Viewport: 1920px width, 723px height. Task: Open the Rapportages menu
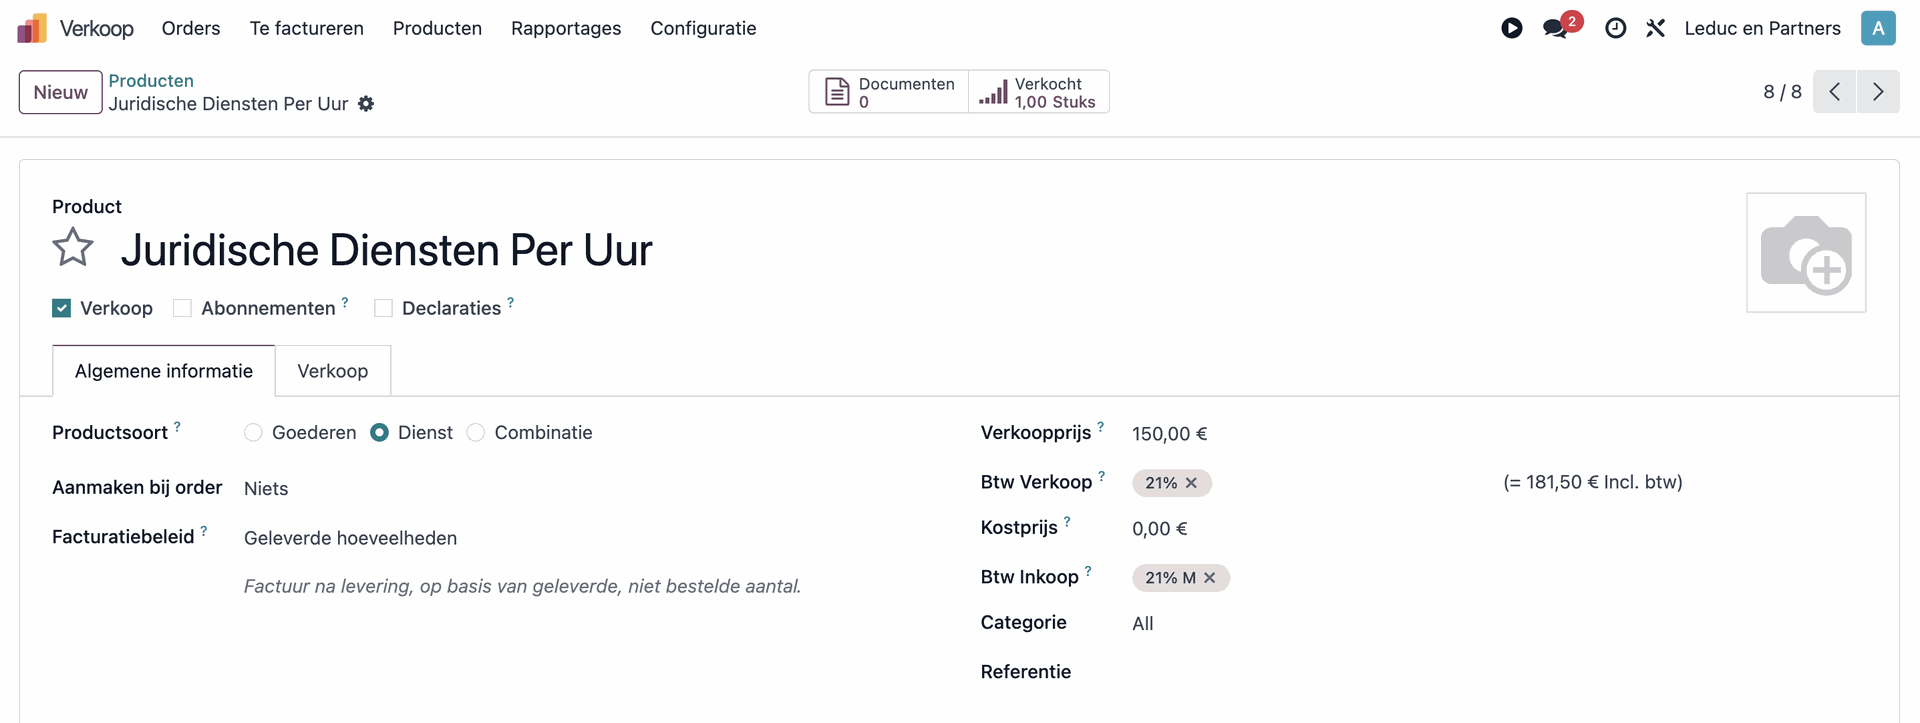(566, 28)
